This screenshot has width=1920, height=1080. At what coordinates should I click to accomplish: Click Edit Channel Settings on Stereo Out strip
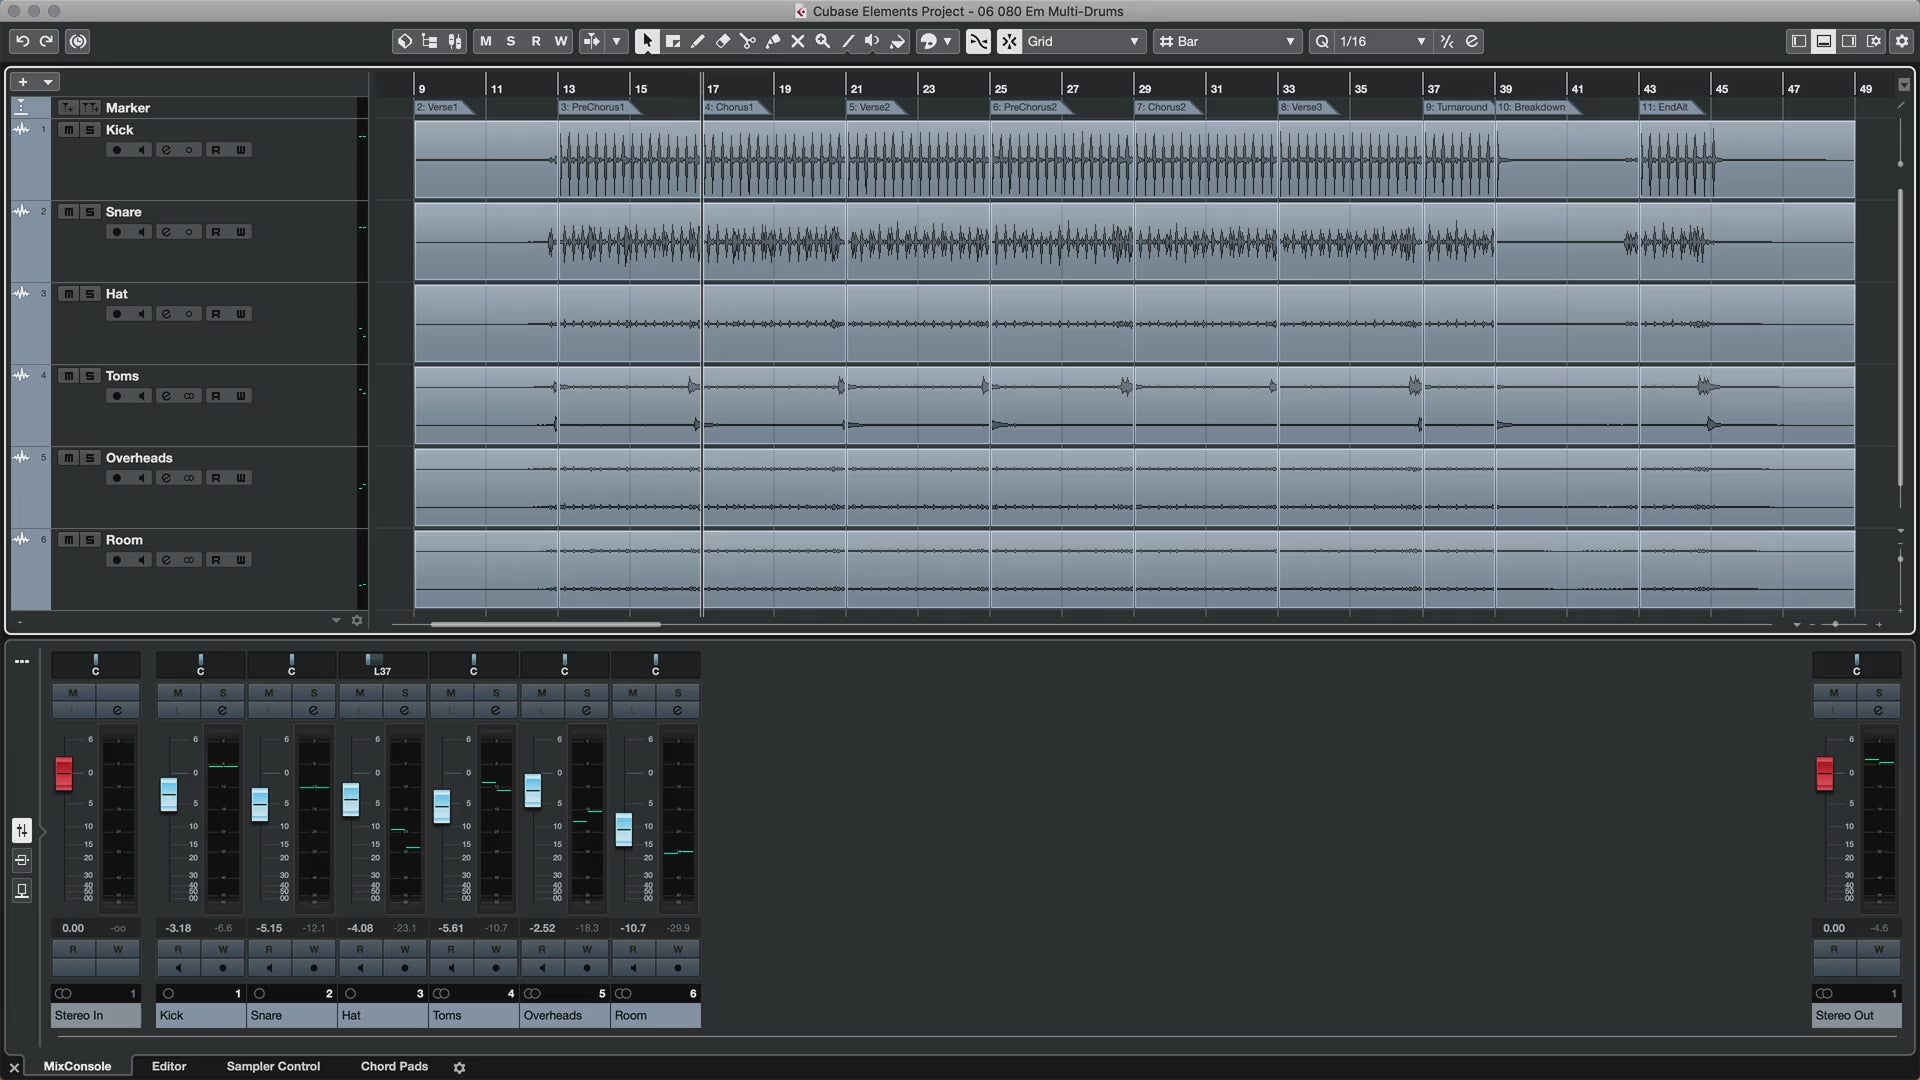1878,710
